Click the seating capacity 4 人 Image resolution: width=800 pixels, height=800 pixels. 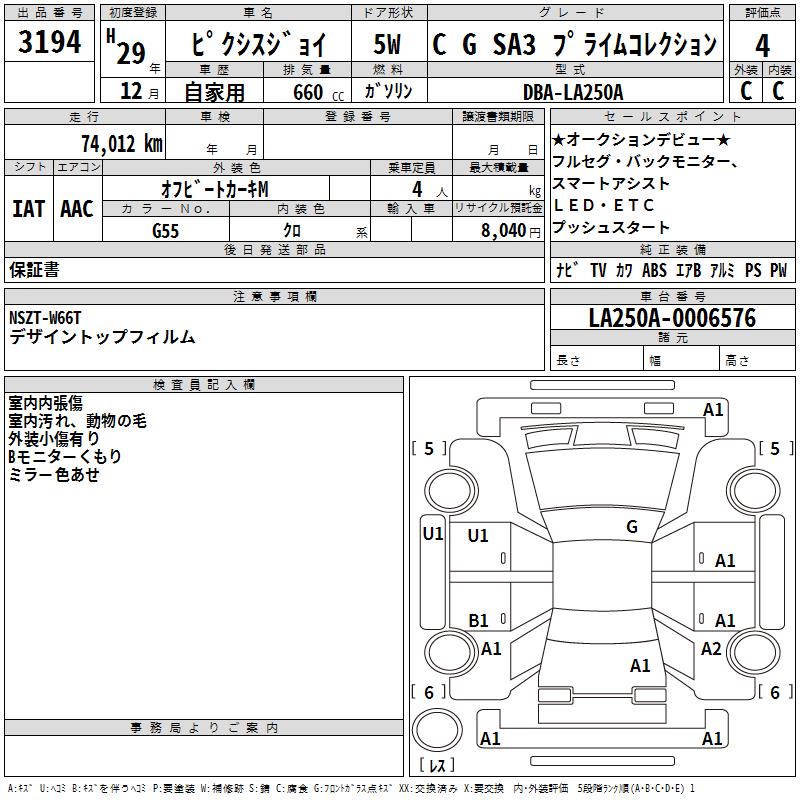click(430, 190)
